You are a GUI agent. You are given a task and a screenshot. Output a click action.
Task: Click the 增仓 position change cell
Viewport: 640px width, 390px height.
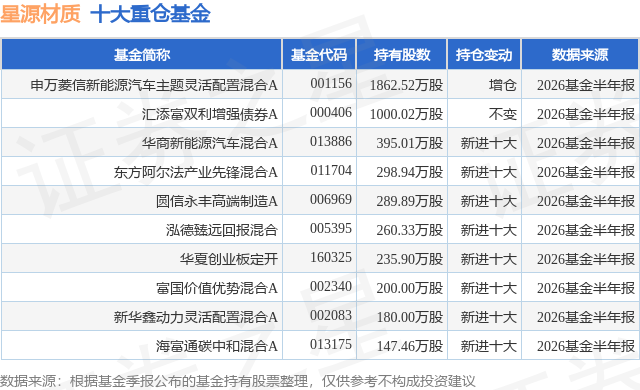pyautogui.click(x=502, y=85)
